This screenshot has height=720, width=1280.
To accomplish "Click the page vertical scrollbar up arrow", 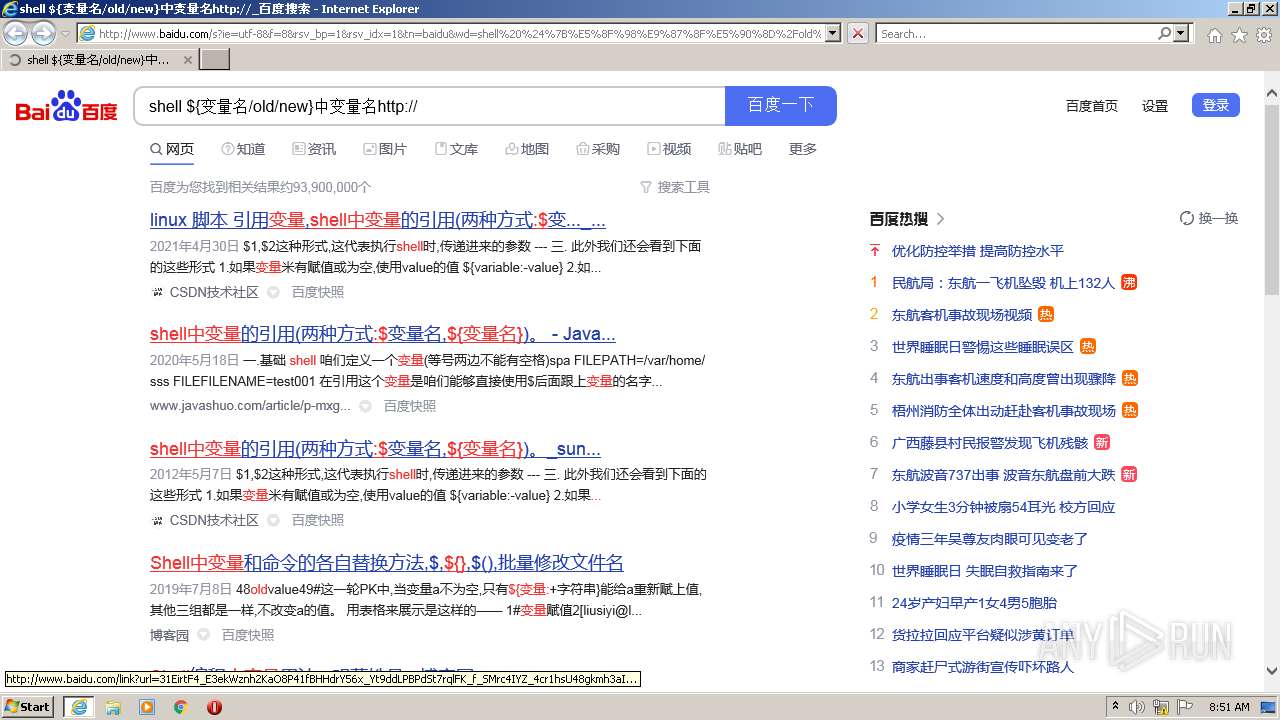I will tap(1272, 94).
